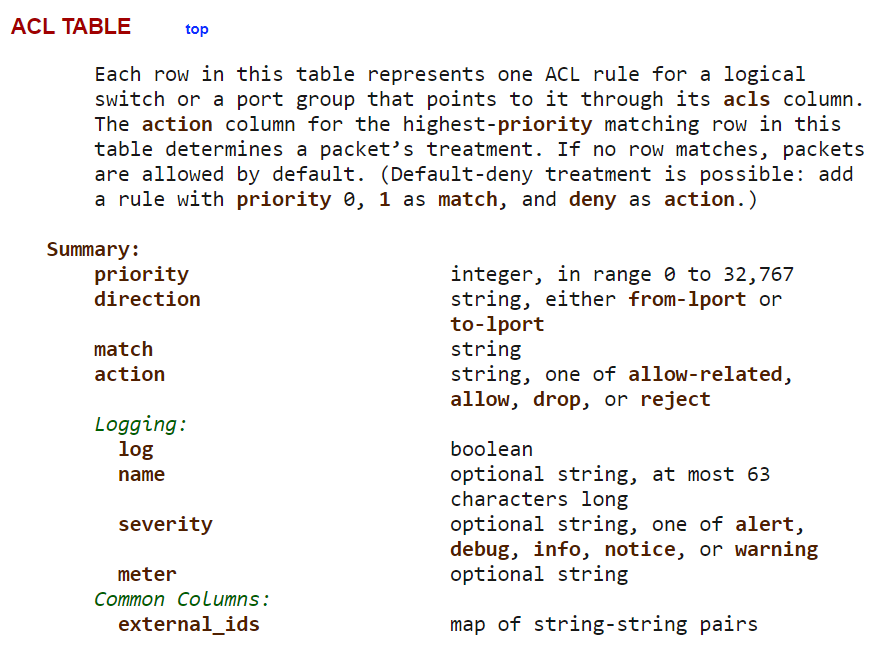
Task: Click the "from-lport" value text
Action: [x=687, y=299]
